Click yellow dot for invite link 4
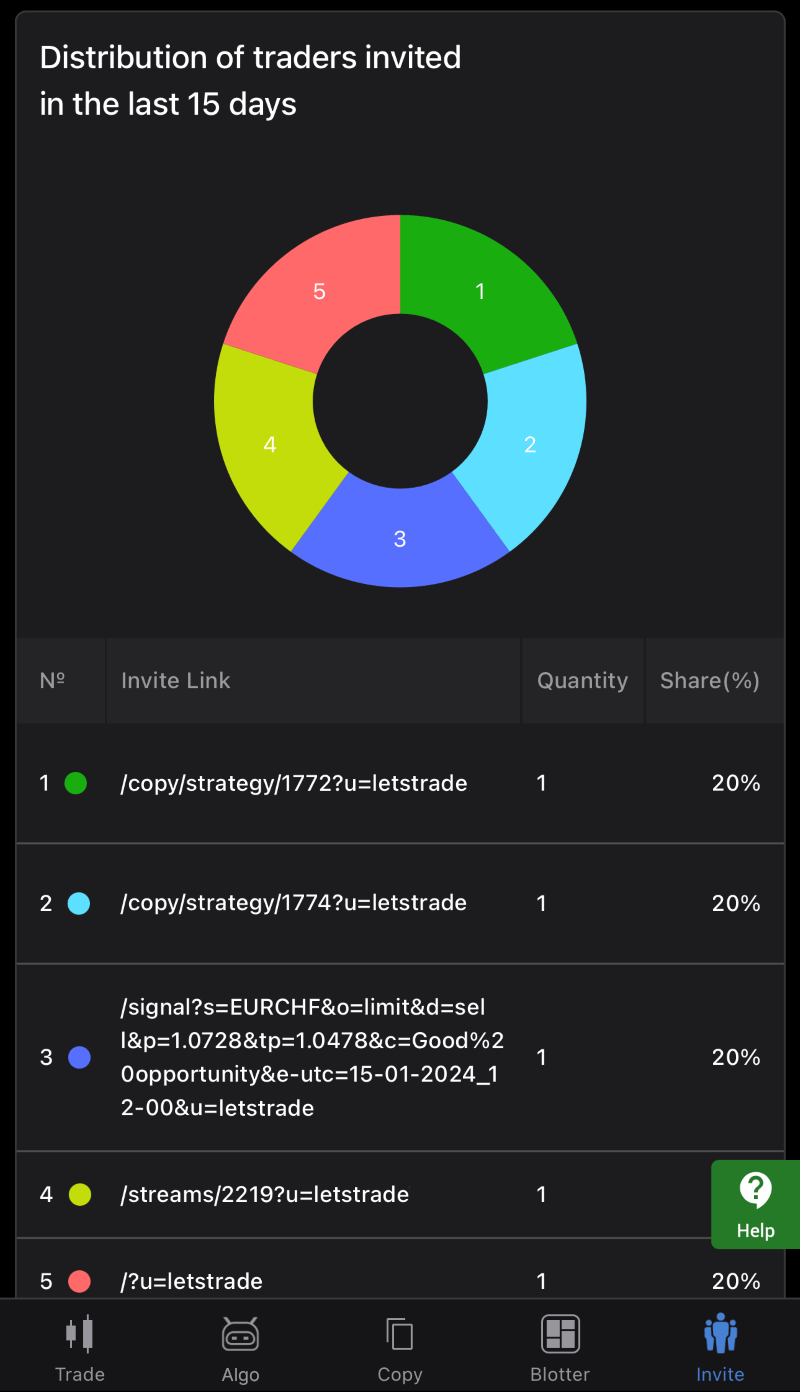The width and height of the screenshot is (800, 1392). tap(79, 1194)
